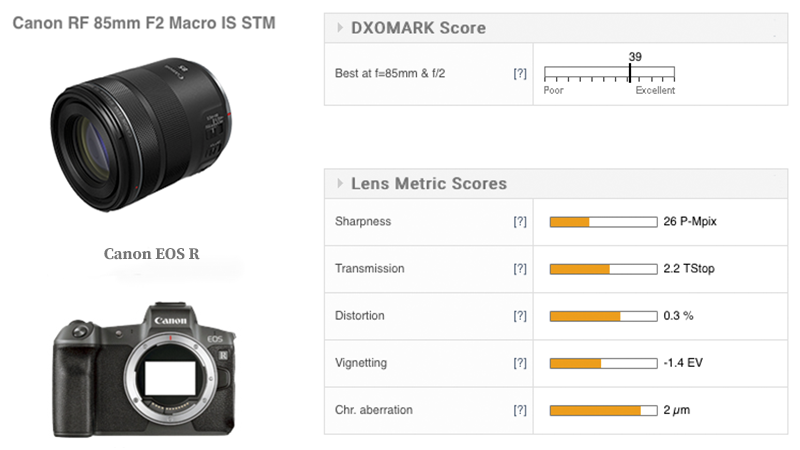
Task: Click the Distortion score bar
Action: tap(603, 316)
